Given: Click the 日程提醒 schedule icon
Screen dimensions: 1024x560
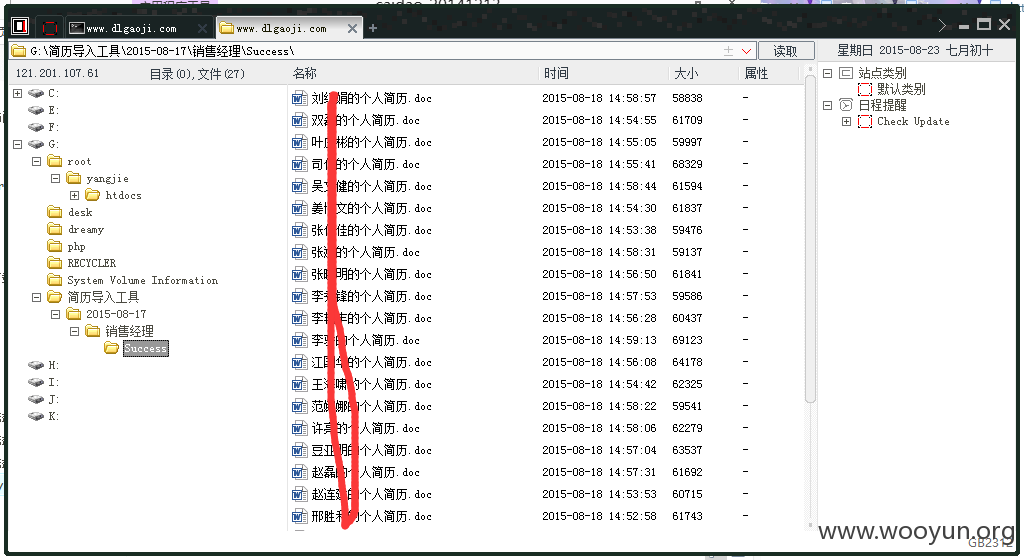Looking at the screenshot, I should [x=846, y=105].
